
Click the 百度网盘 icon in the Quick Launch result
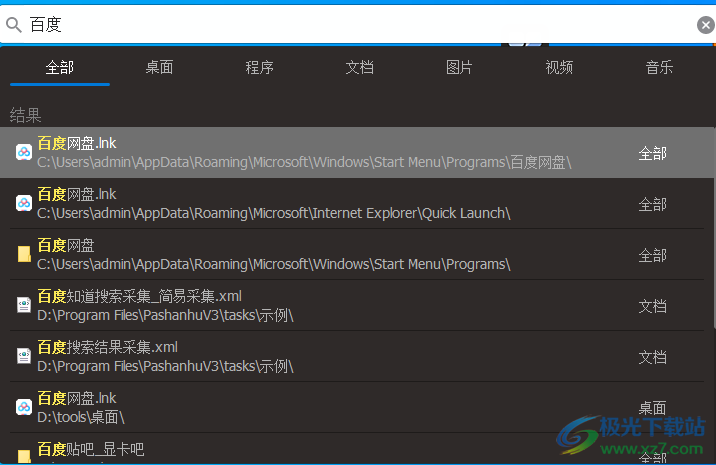pos(24,203)
